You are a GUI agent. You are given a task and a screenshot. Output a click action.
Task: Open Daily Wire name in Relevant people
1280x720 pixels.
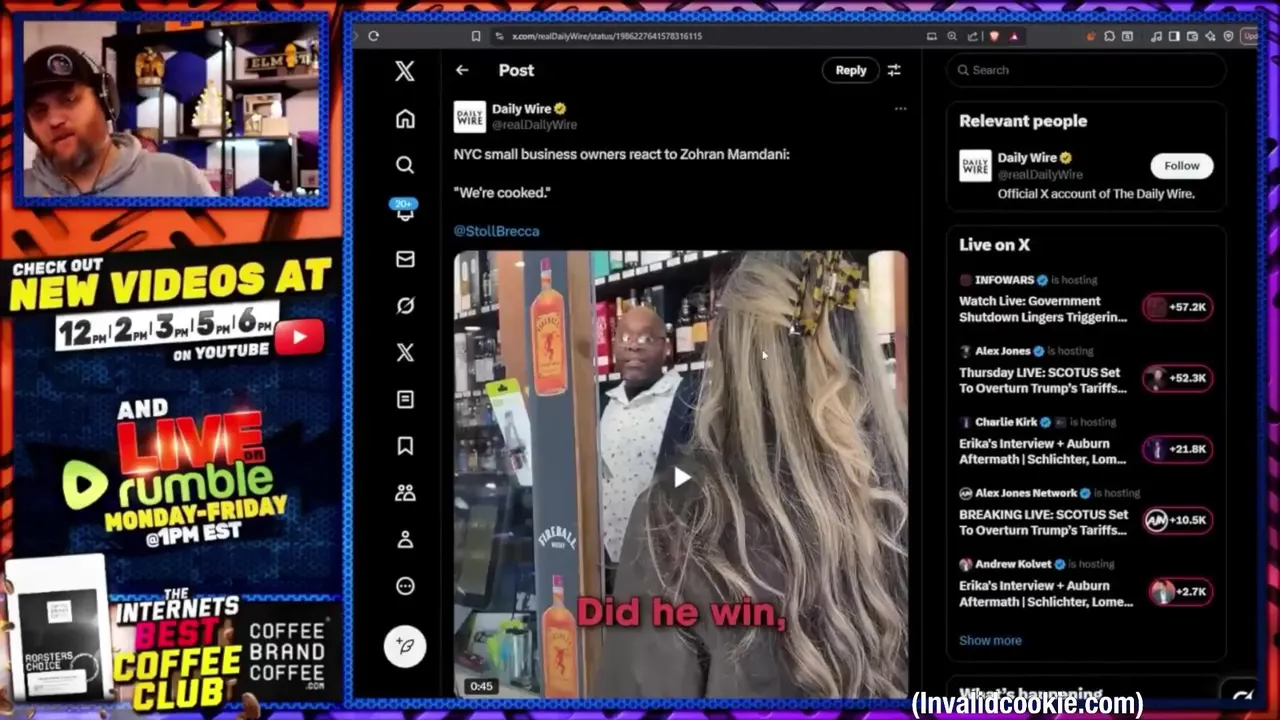pos(1027,158)
